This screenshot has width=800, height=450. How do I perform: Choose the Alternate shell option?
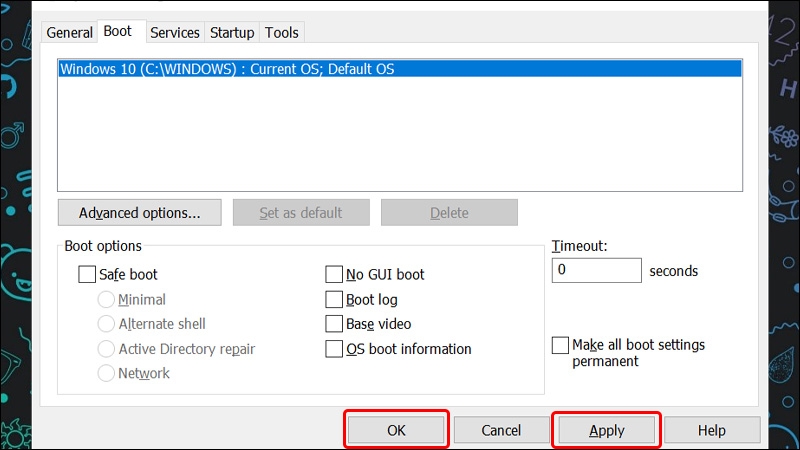pos(106,323)
